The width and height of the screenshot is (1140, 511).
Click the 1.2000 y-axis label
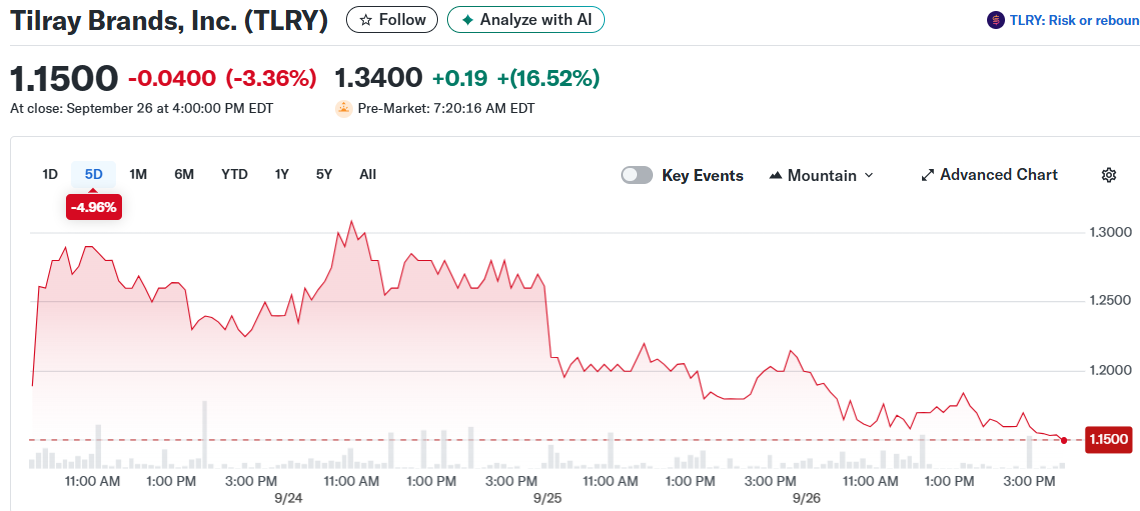(x=1110, y=371)
